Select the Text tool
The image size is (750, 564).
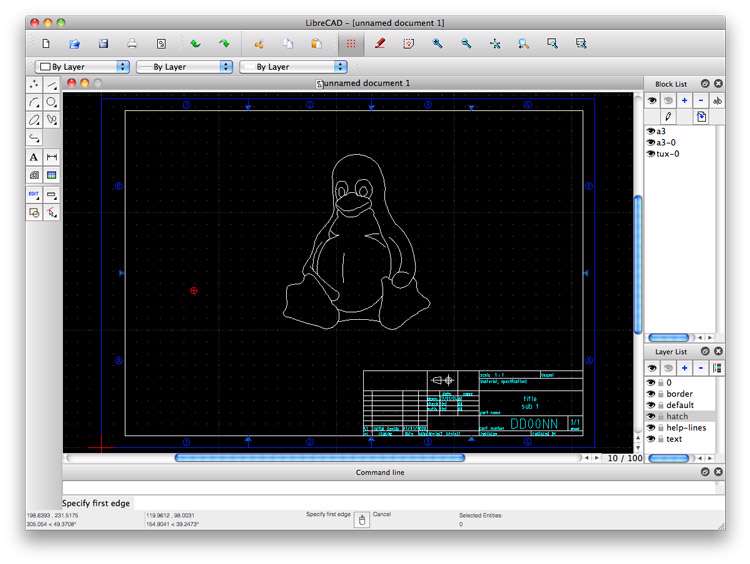click(x=34, y=157)
